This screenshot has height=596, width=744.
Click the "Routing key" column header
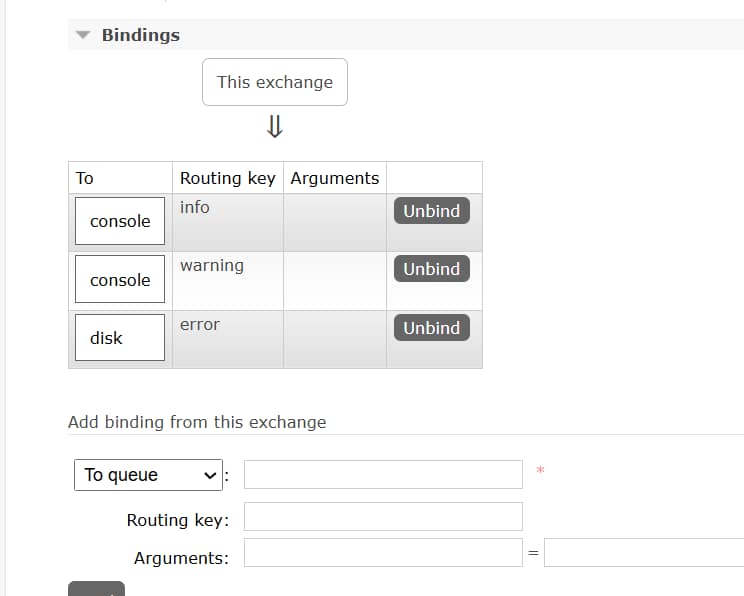227,178
